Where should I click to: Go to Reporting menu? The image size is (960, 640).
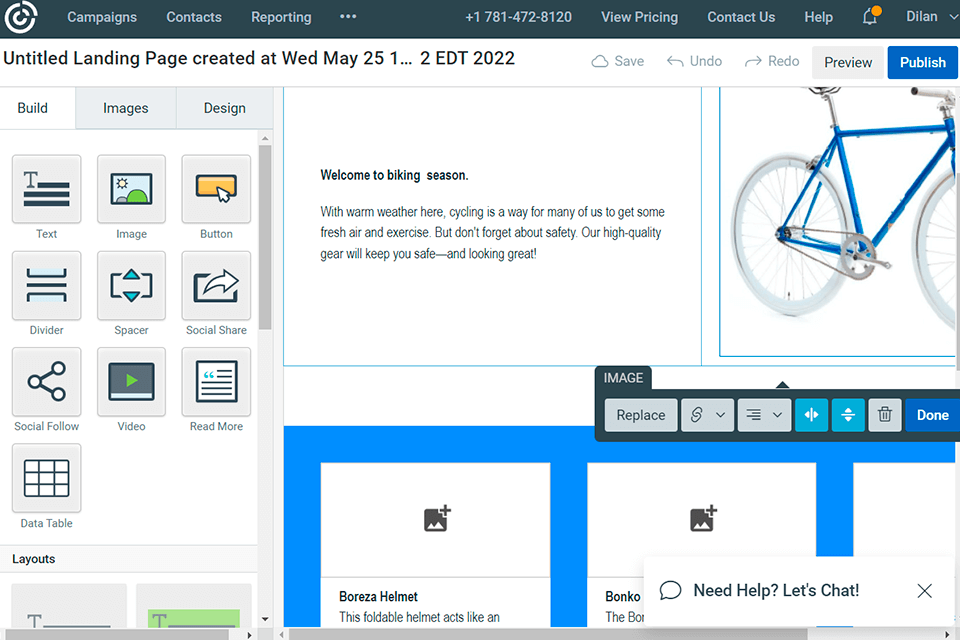pos(281,17)
